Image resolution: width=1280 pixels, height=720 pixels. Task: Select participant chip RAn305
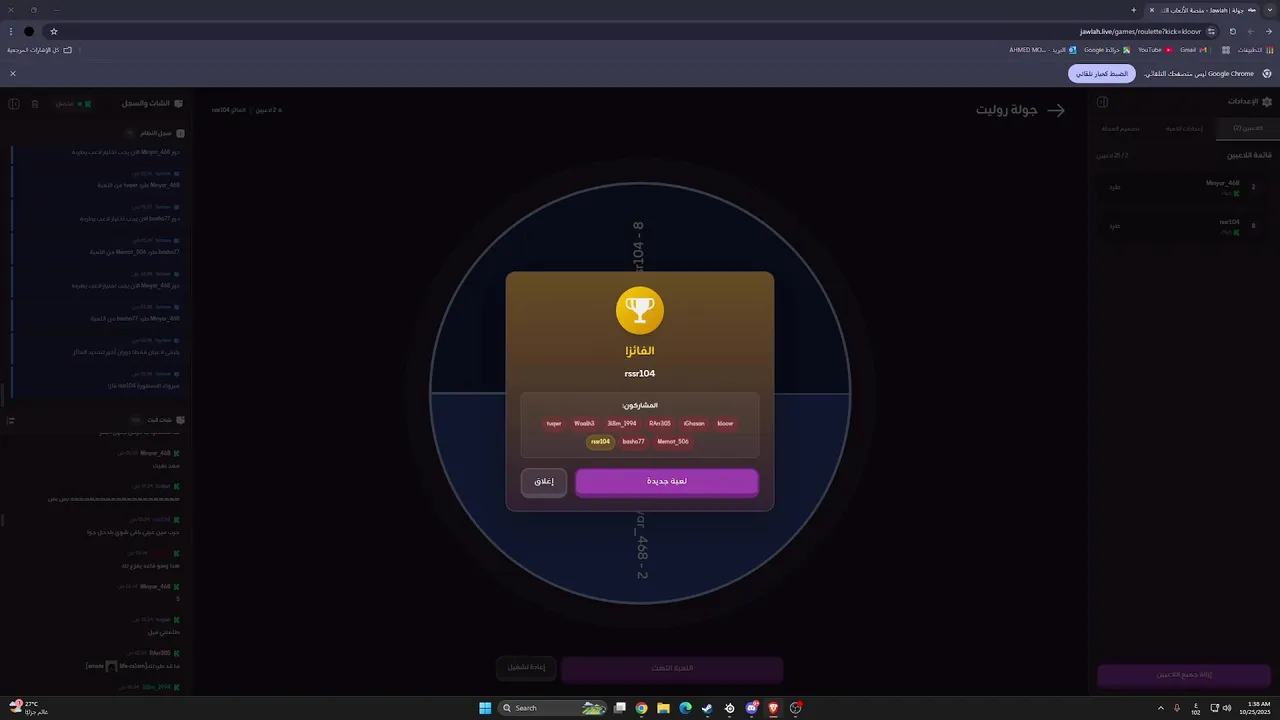click(x=660, y=424)
